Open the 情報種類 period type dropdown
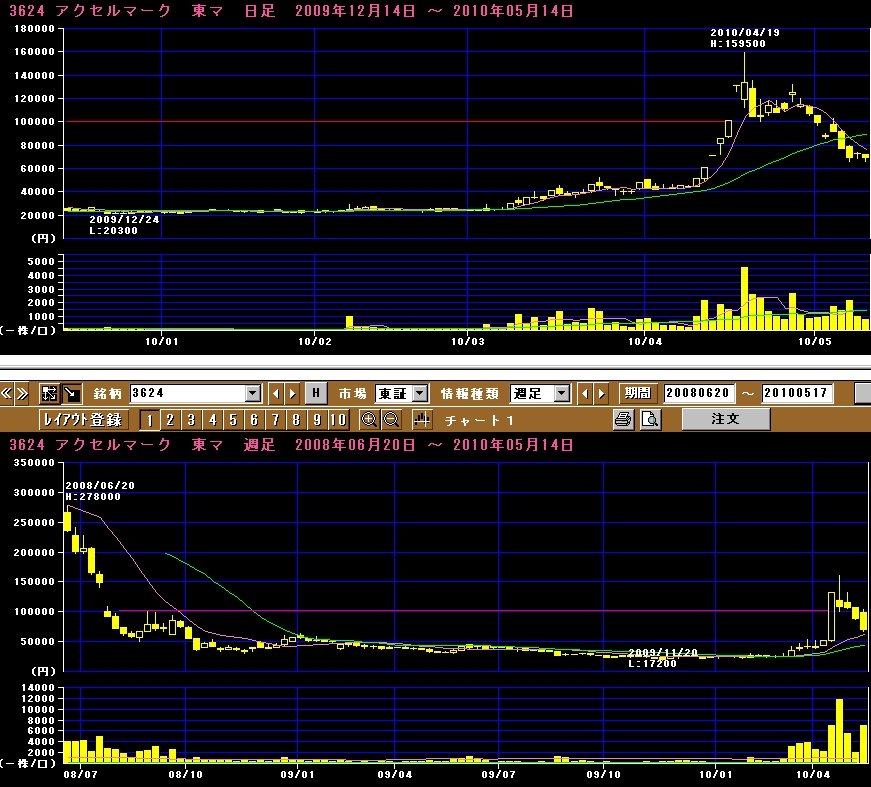Viewport: 871px width, 787px height. pos(561,393)
